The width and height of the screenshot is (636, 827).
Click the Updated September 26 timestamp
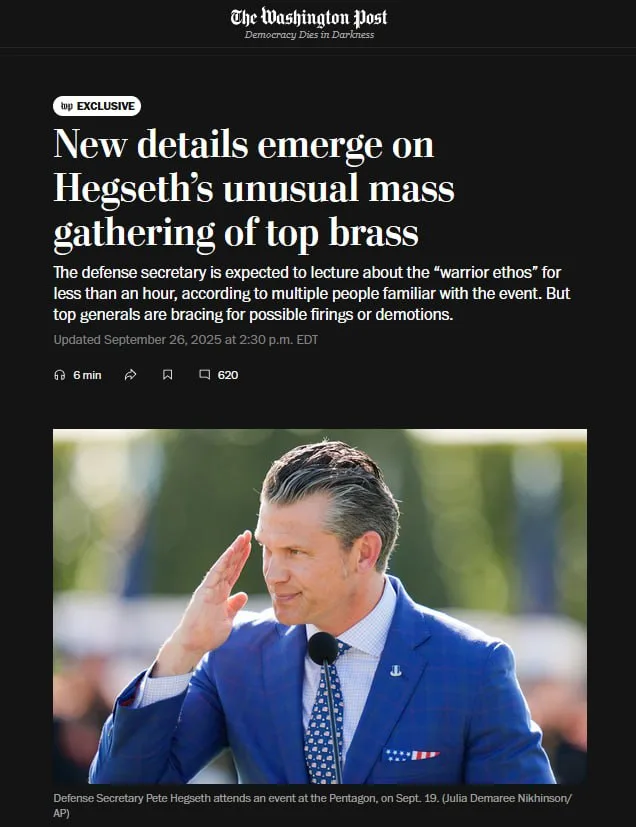(186, 340)
